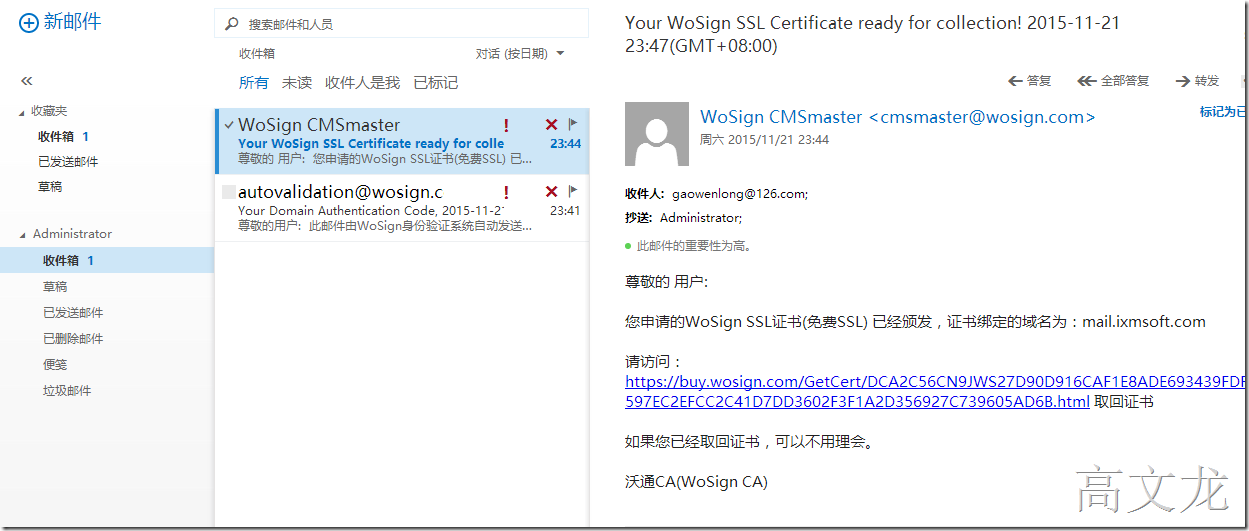The image size is (1249, 531).
Task: Click the 答复 reply button
Action: (x=1039, y=81)
